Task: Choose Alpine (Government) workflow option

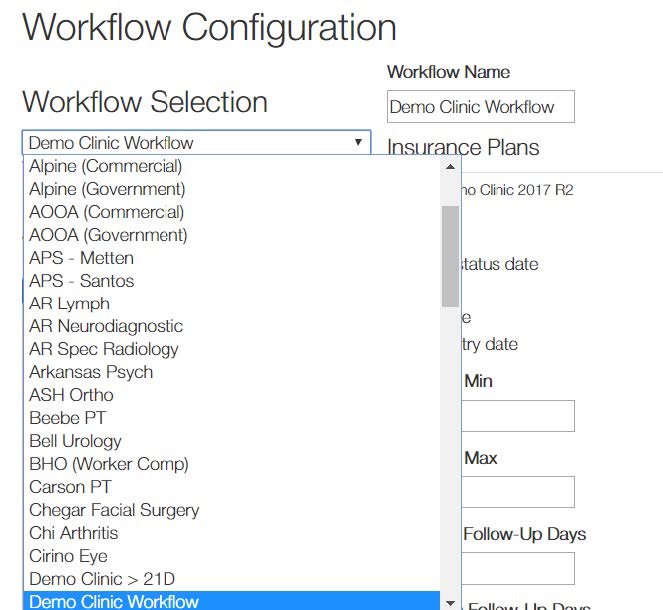Action: (107, 189)
